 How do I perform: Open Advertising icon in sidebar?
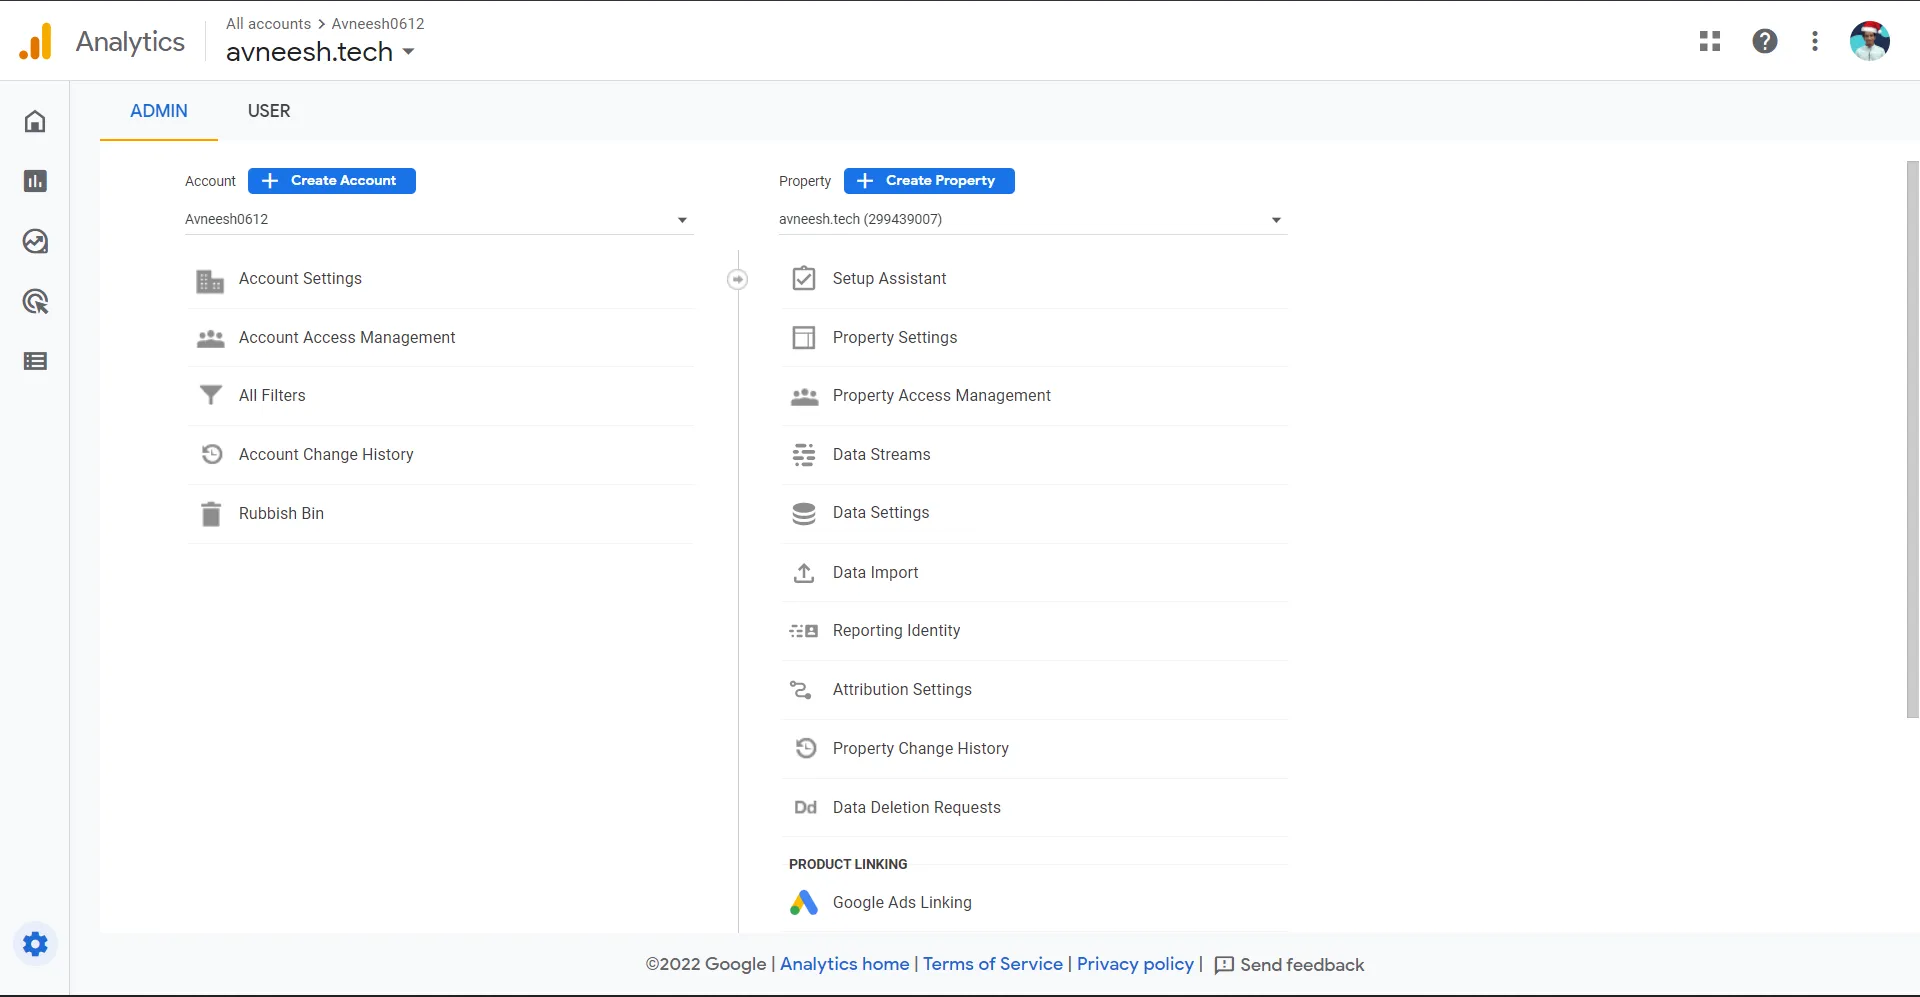click(x=35, y=301)
